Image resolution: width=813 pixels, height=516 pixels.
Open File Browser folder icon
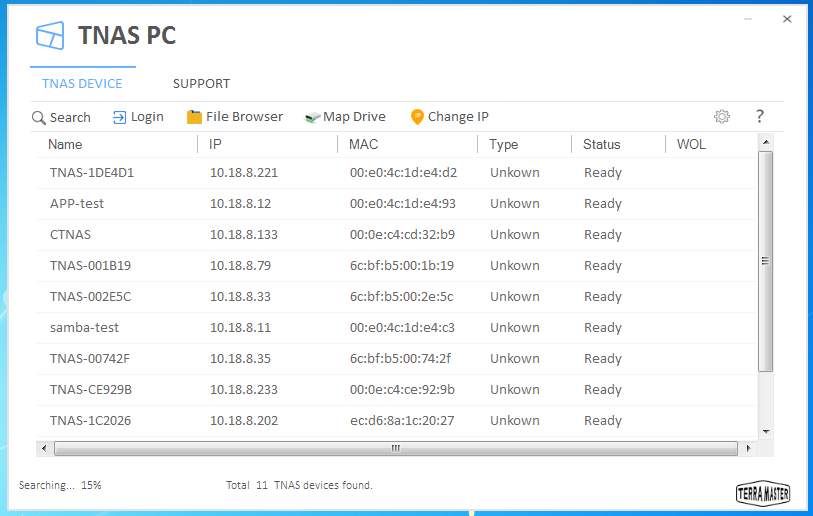pyautogui.click(x=194, y=117)
